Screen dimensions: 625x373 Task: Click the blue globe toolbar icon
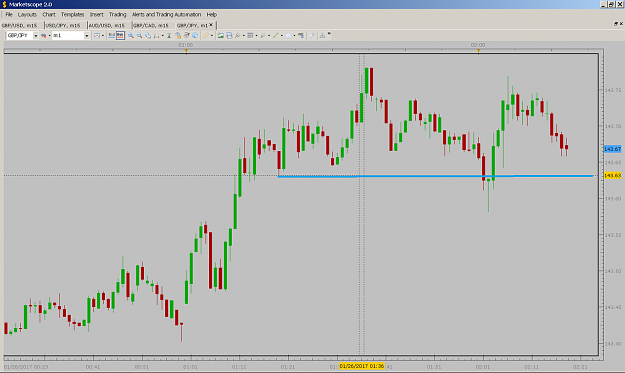coord(195,35)
